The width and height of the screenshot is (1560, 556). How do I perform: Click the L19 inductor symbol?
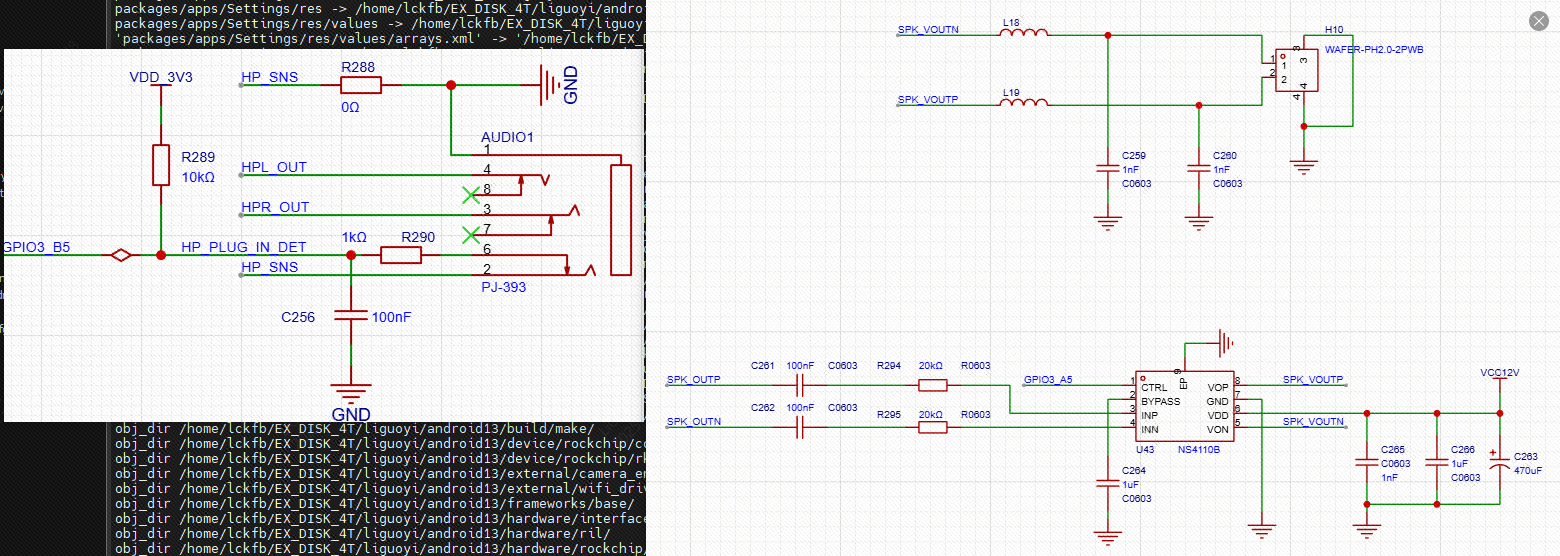coord(1024,104)
